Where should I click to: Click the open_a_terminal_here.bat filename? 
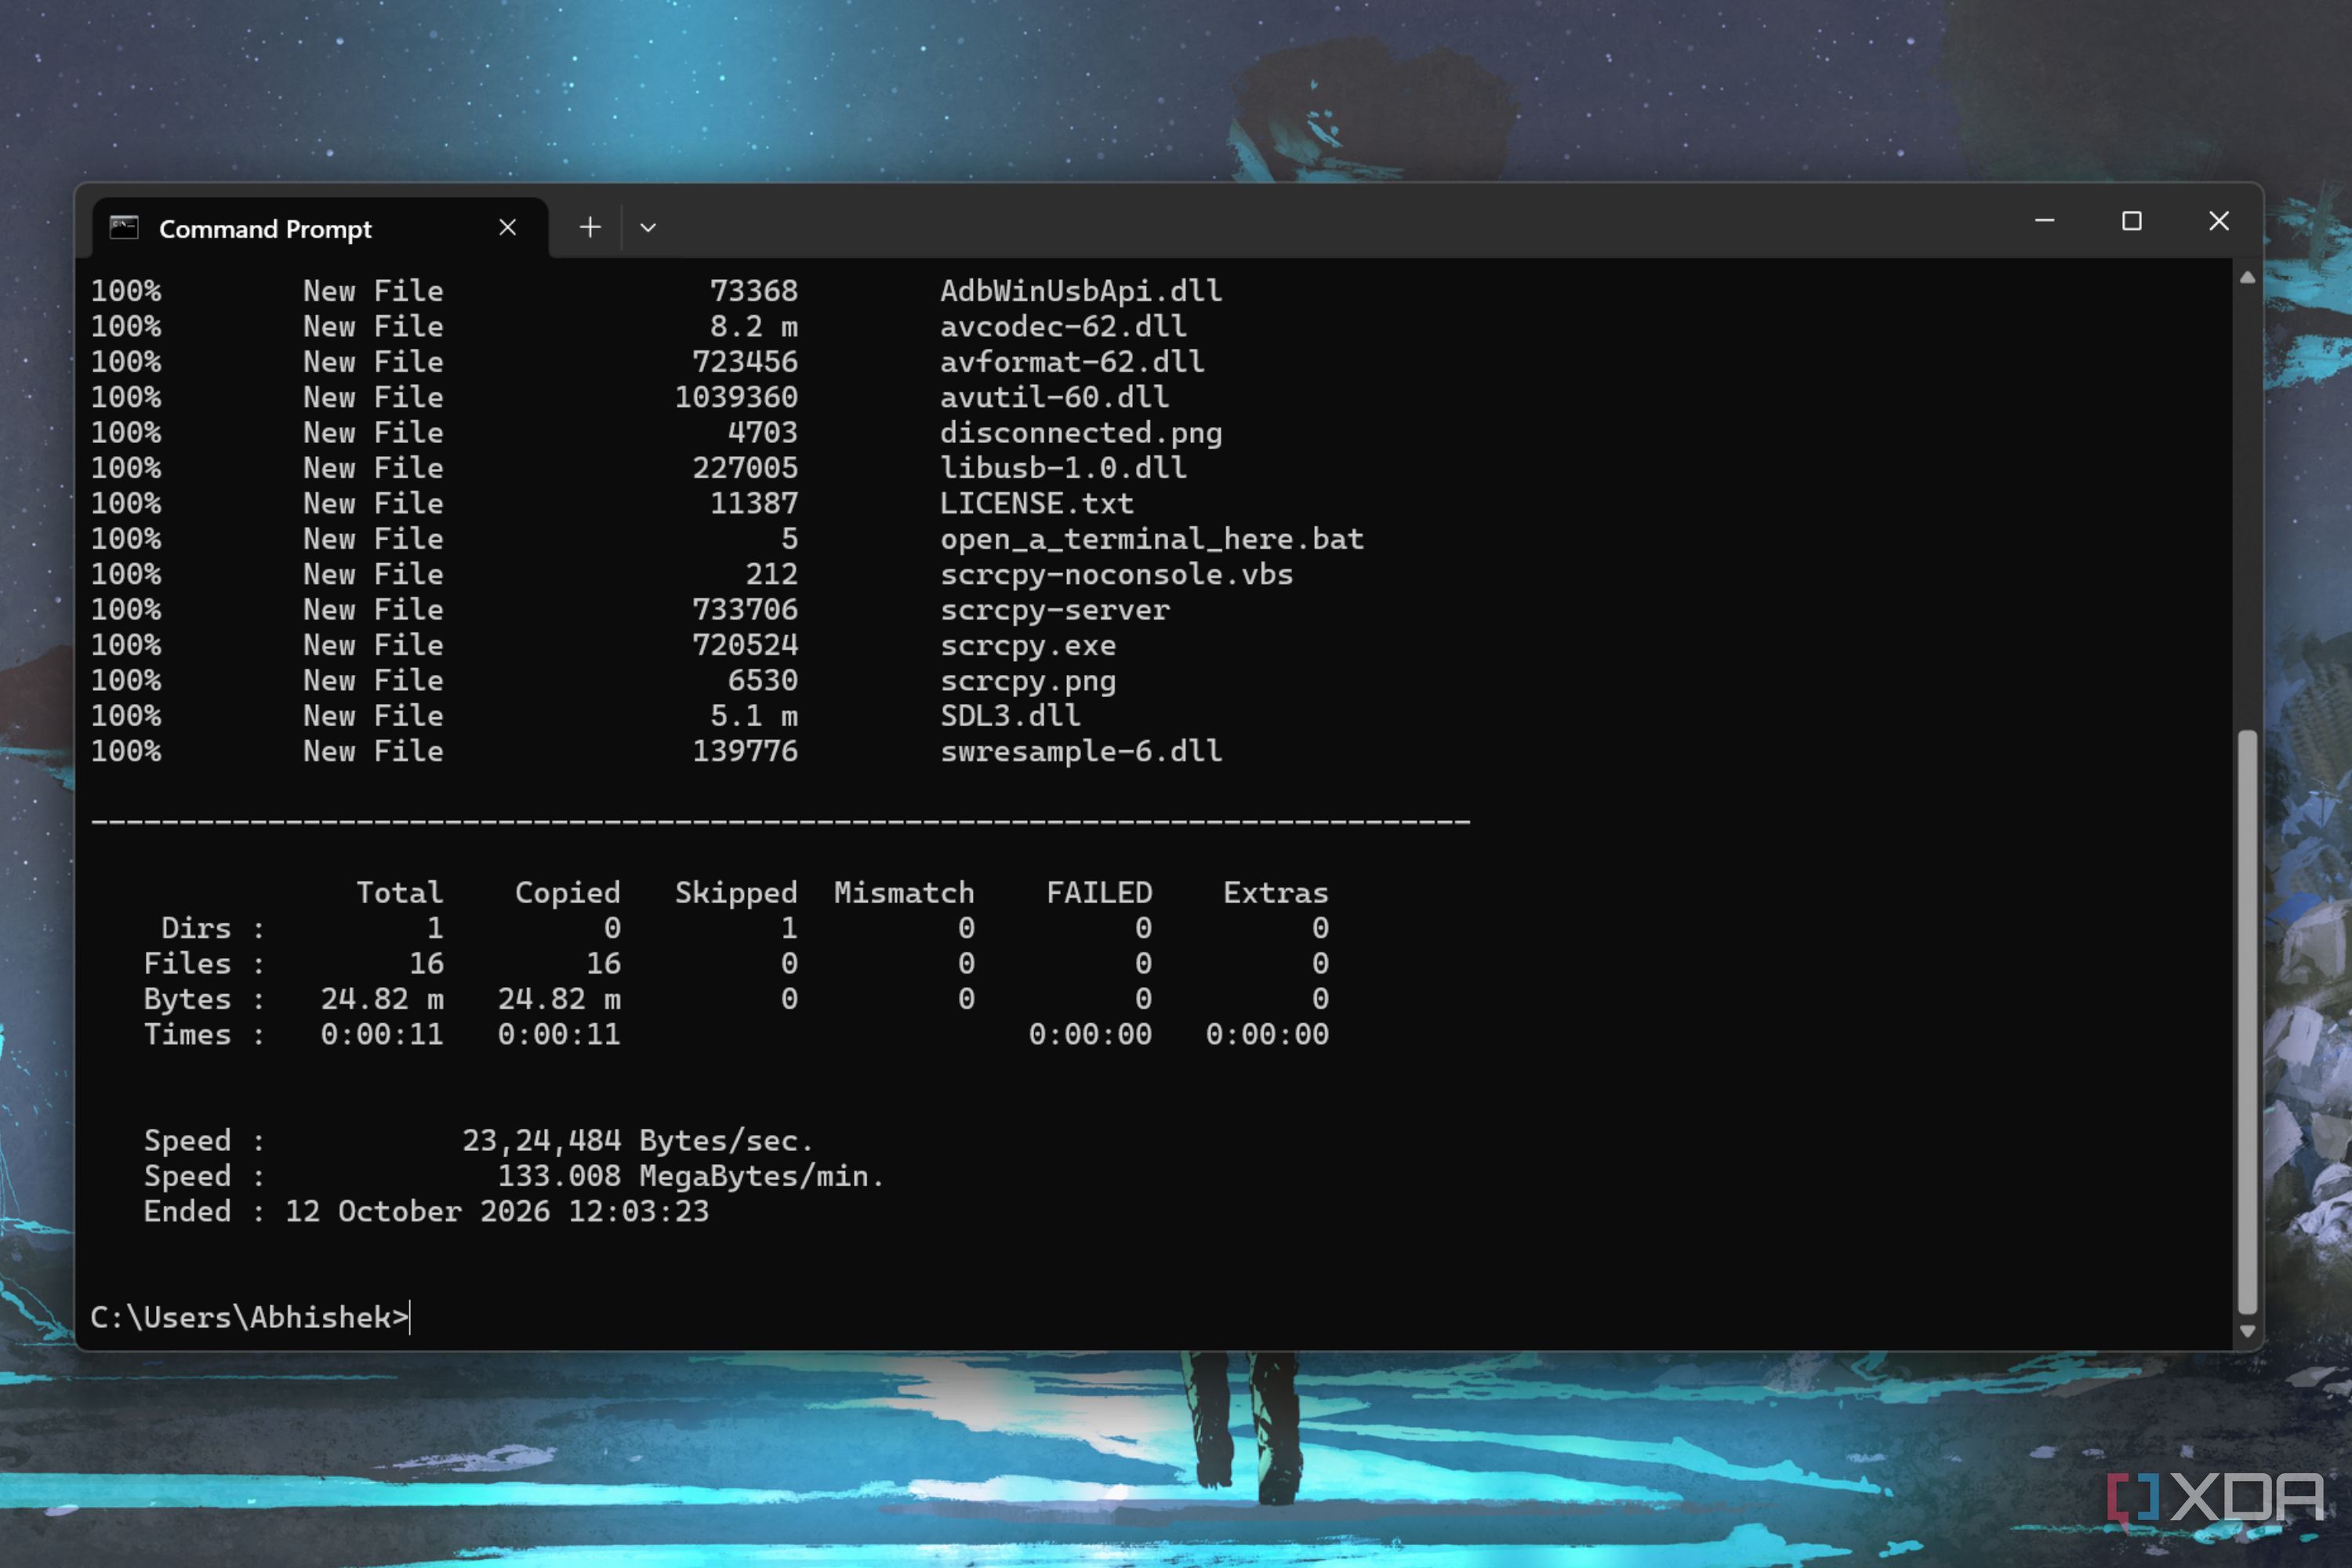tap(1152, 539)
